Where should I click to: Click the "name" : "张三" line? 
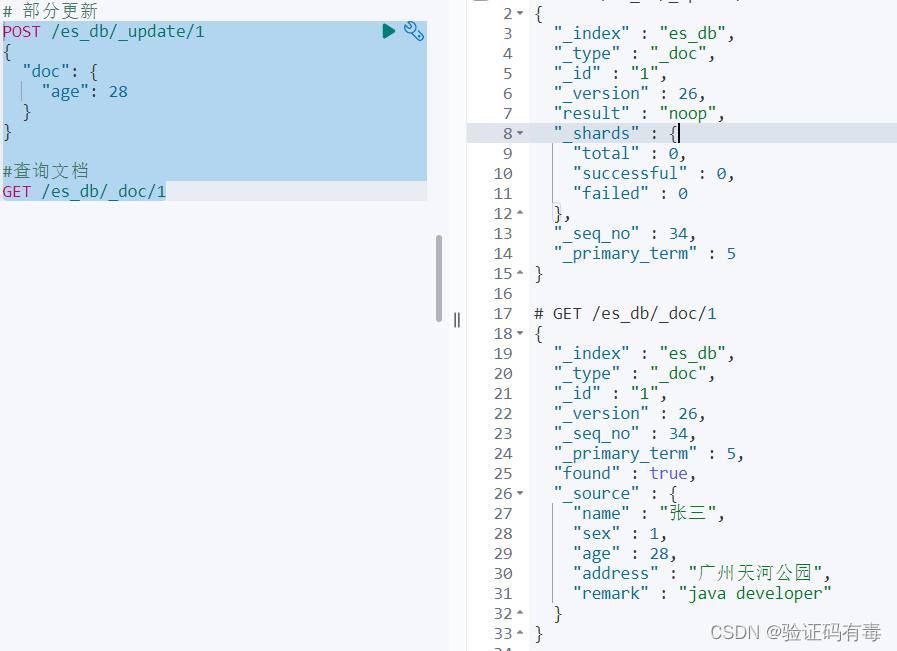pyautogui.click(x=649, y=513)
